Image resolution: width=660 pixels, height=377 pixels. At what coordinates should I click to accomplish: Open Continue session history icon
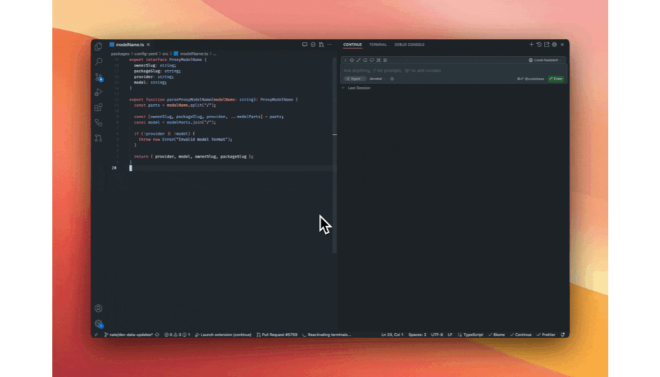[539, 45]
